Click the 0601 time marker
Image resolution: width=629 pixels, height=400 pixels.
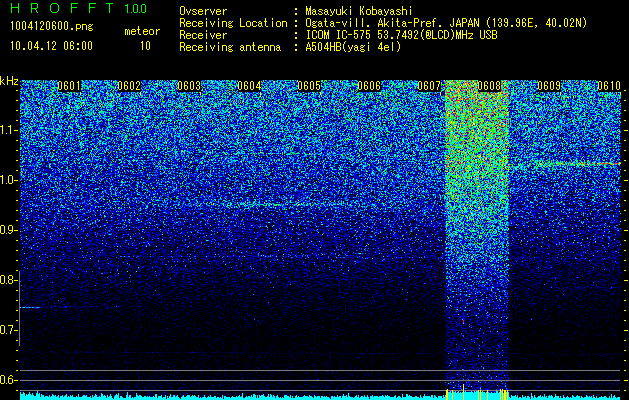coord(69,86)
